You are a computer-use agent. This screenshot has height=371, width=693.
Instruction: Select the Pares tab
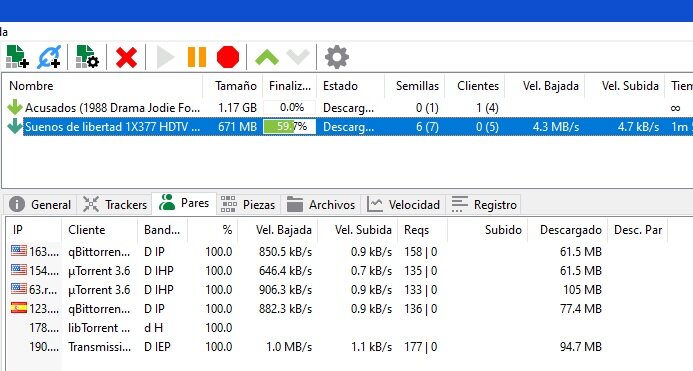pyautogui.click(x=184, y=203)
